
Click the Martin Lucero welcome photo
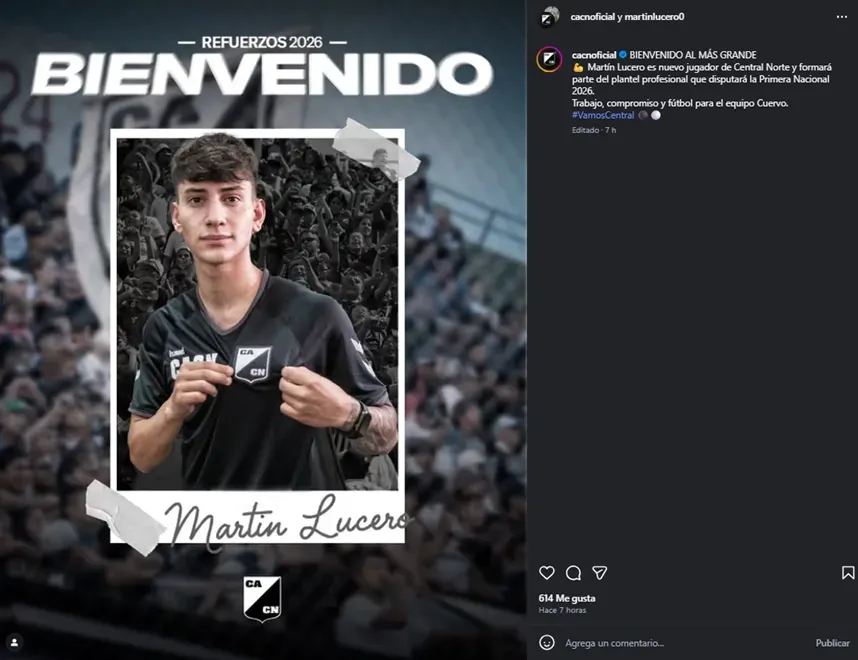pyautogui.click(x=263, y=330)
